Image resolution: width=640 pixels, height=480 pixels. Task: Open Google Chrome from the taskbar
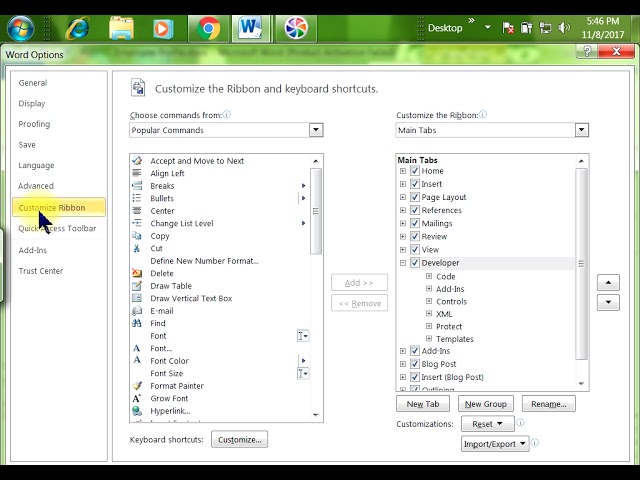[208, 28]
